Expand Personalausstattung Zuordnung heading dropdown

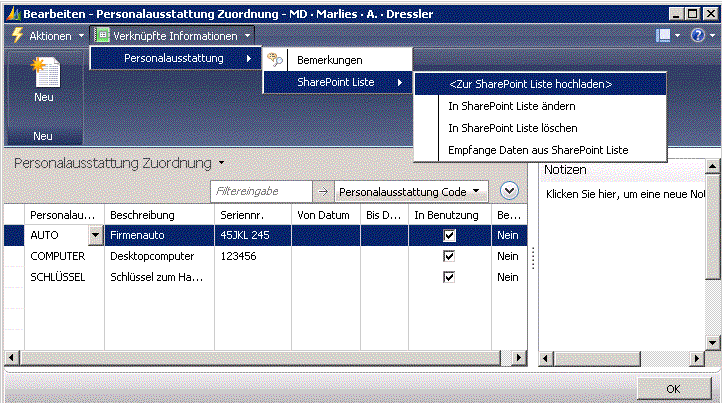click(221, 162)
